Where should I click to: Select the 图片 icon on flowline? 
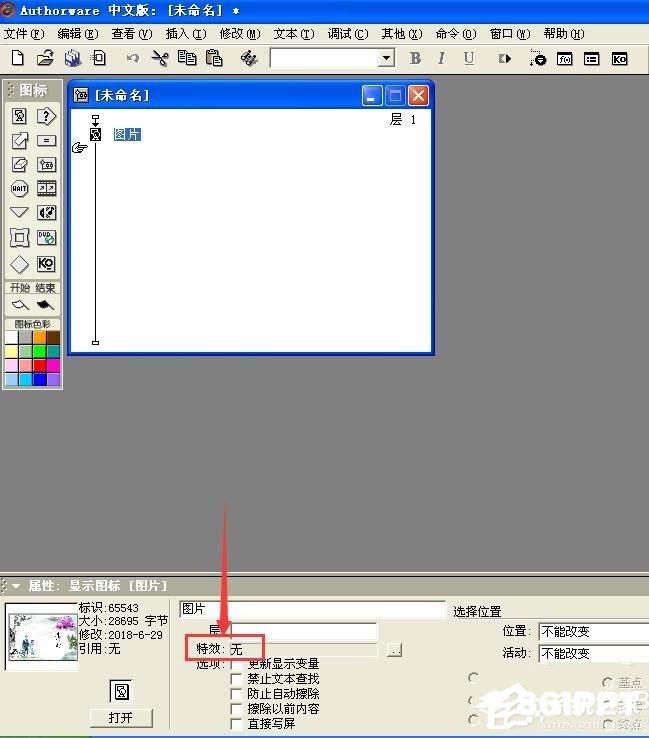[x=96, y=135]
